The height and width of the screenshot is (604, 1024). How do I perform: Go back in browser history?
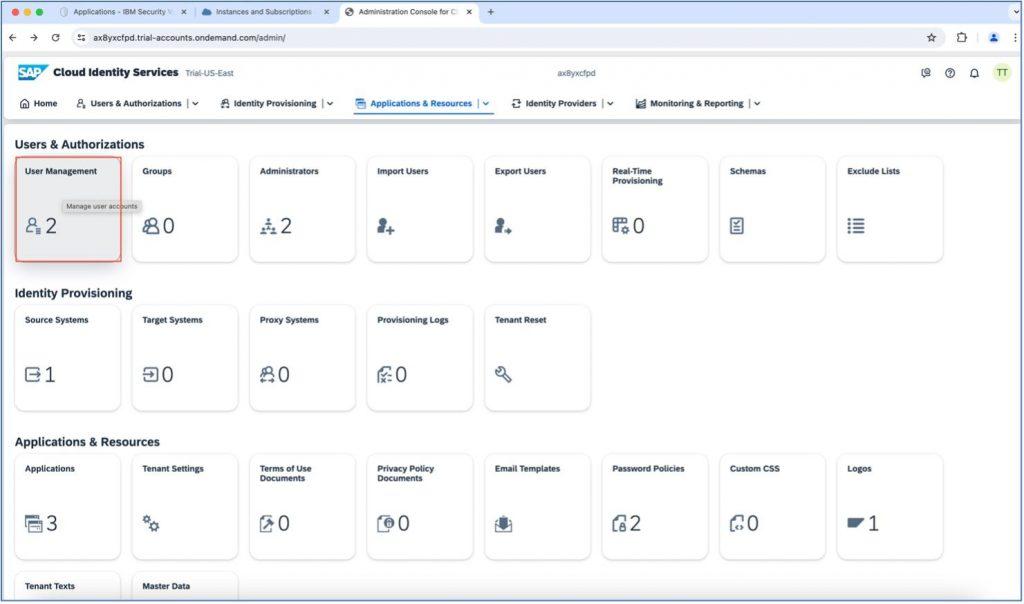pyautogui.click(x=12, y=38)
